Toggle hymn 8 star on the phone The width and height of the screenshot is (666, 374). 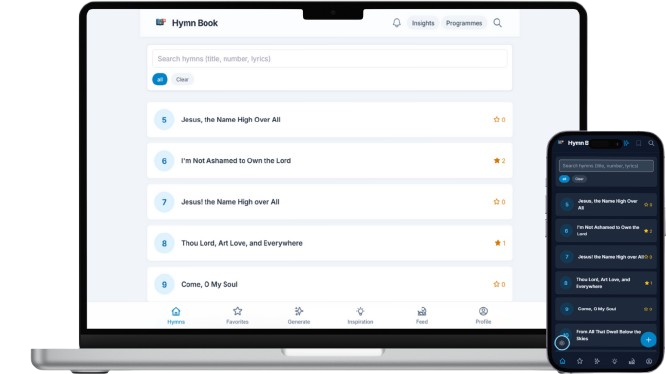coord(648,283)
